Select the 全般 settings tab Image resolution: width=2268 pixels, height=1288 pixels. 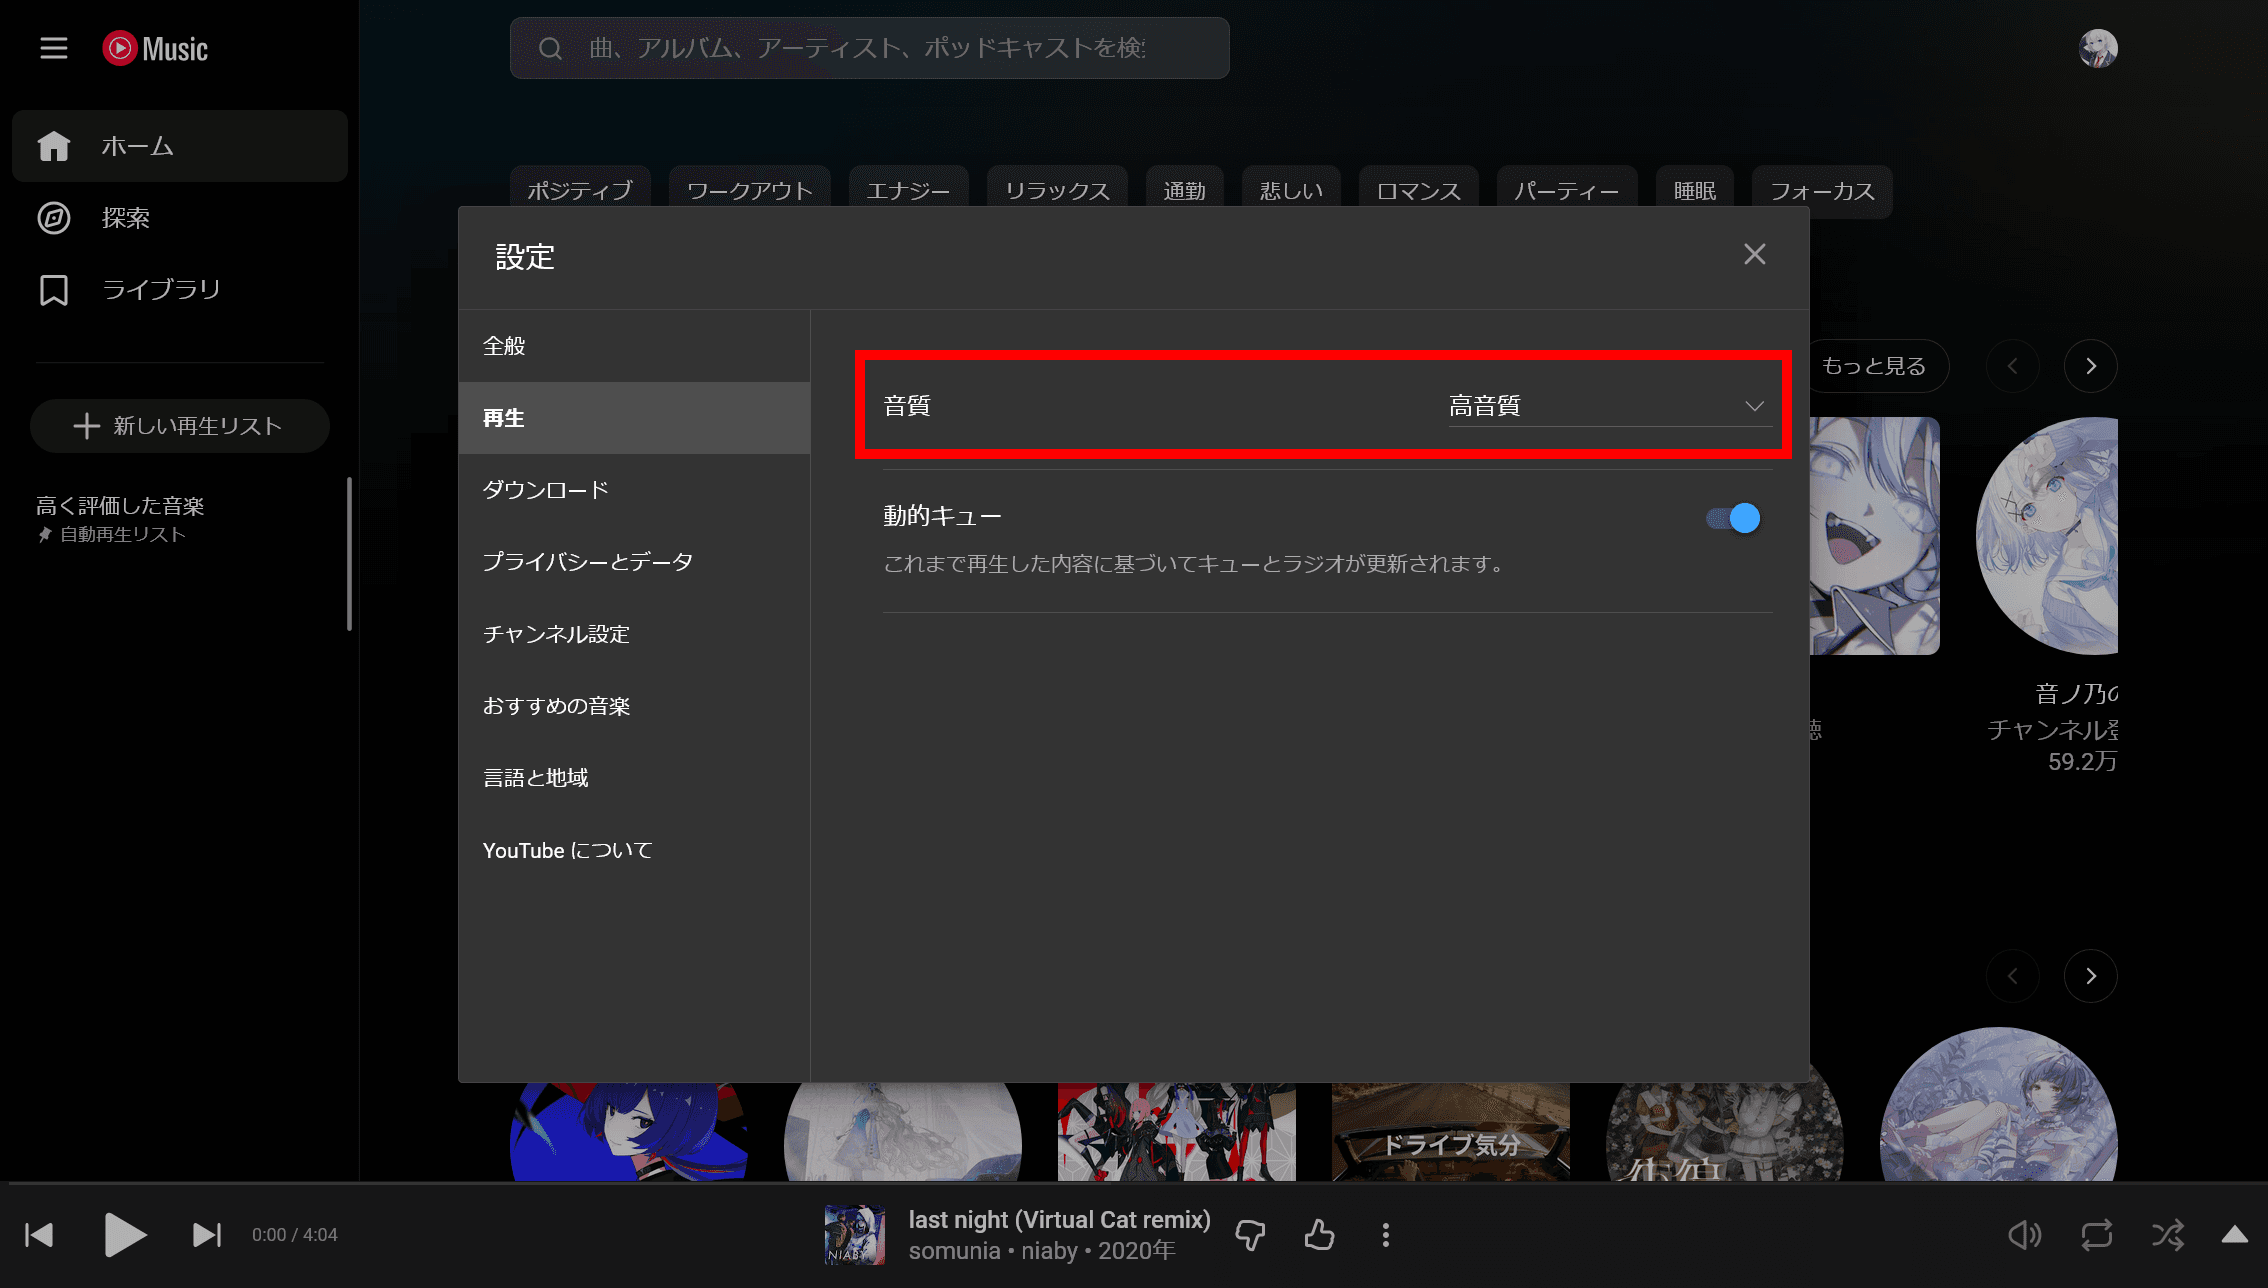click(634, 346)
